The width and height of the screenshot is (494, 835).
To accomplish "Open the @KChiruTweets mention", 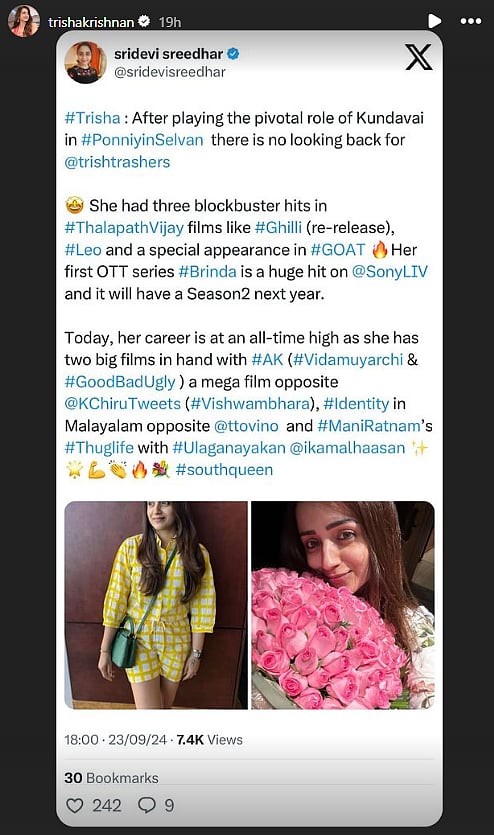I will [x=122, y=404].
